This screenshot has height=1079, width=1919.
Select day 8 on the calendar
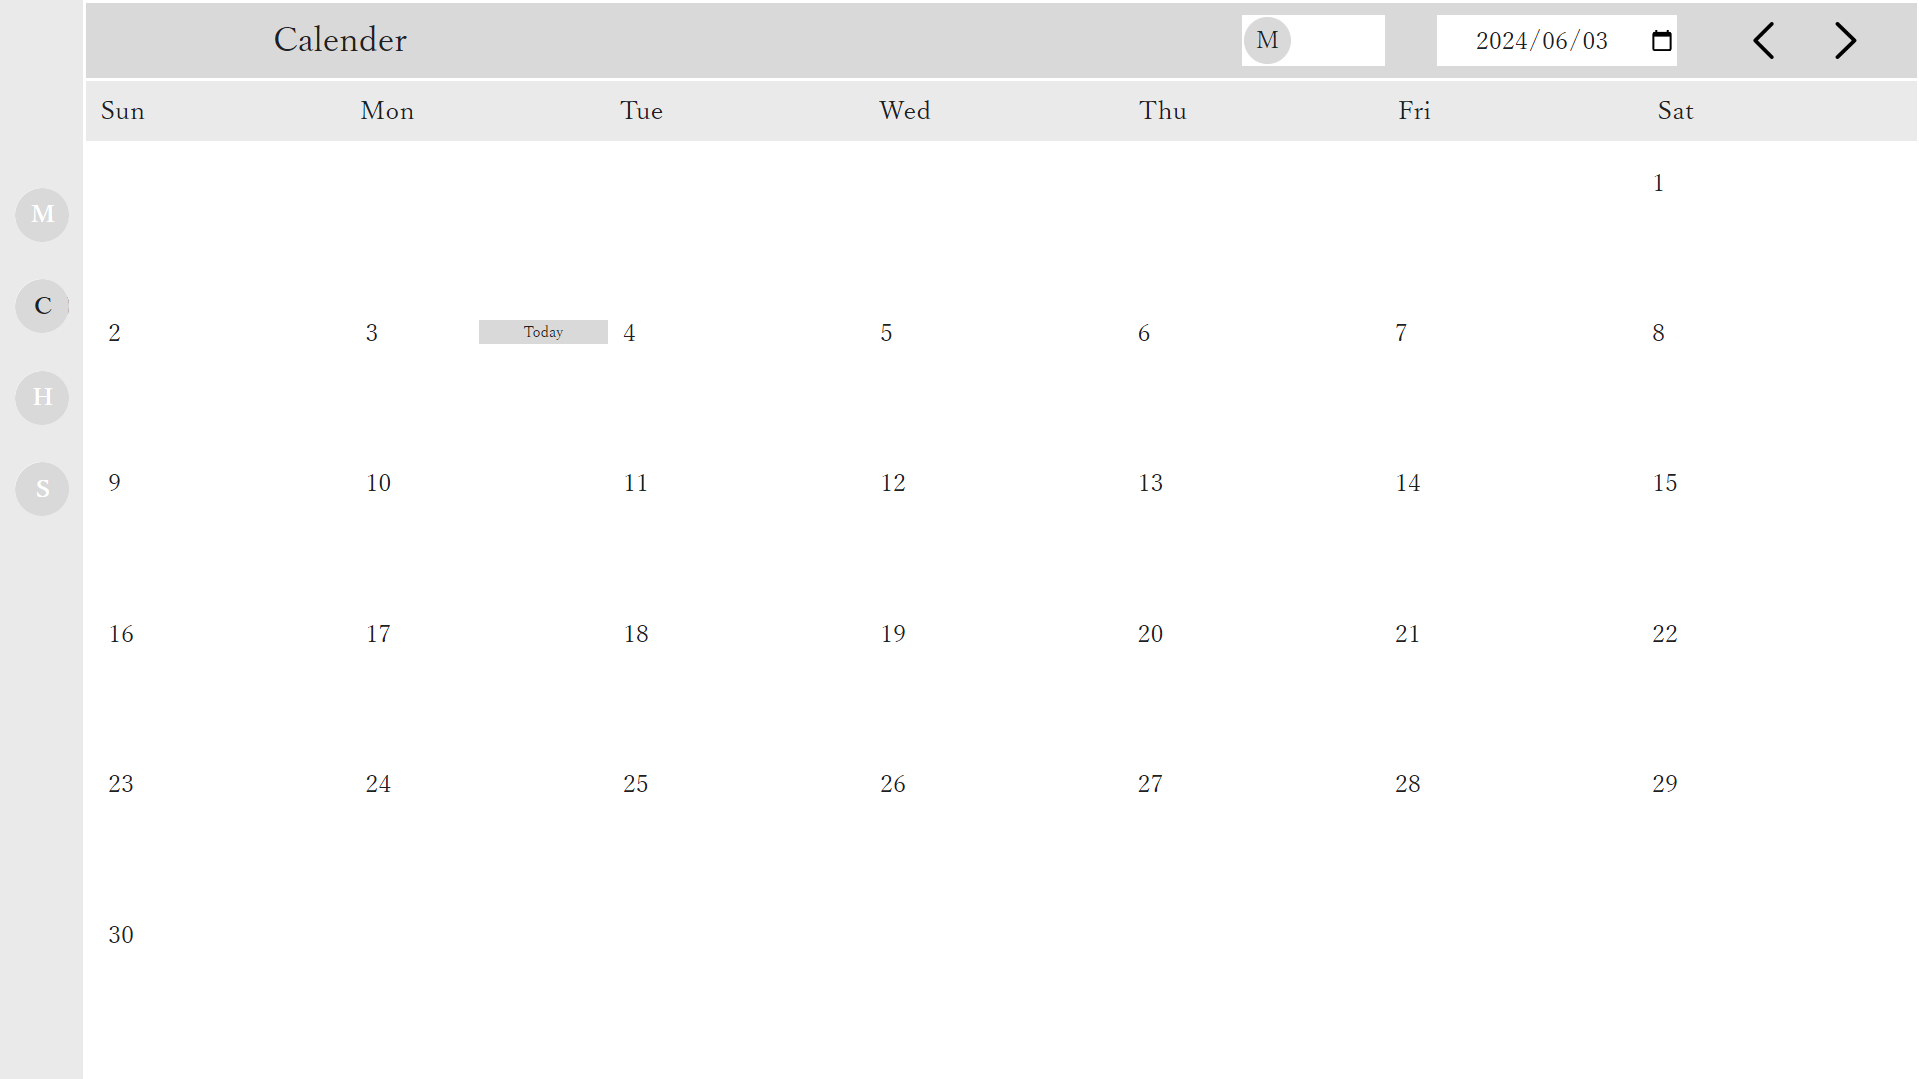[1658, 333]
